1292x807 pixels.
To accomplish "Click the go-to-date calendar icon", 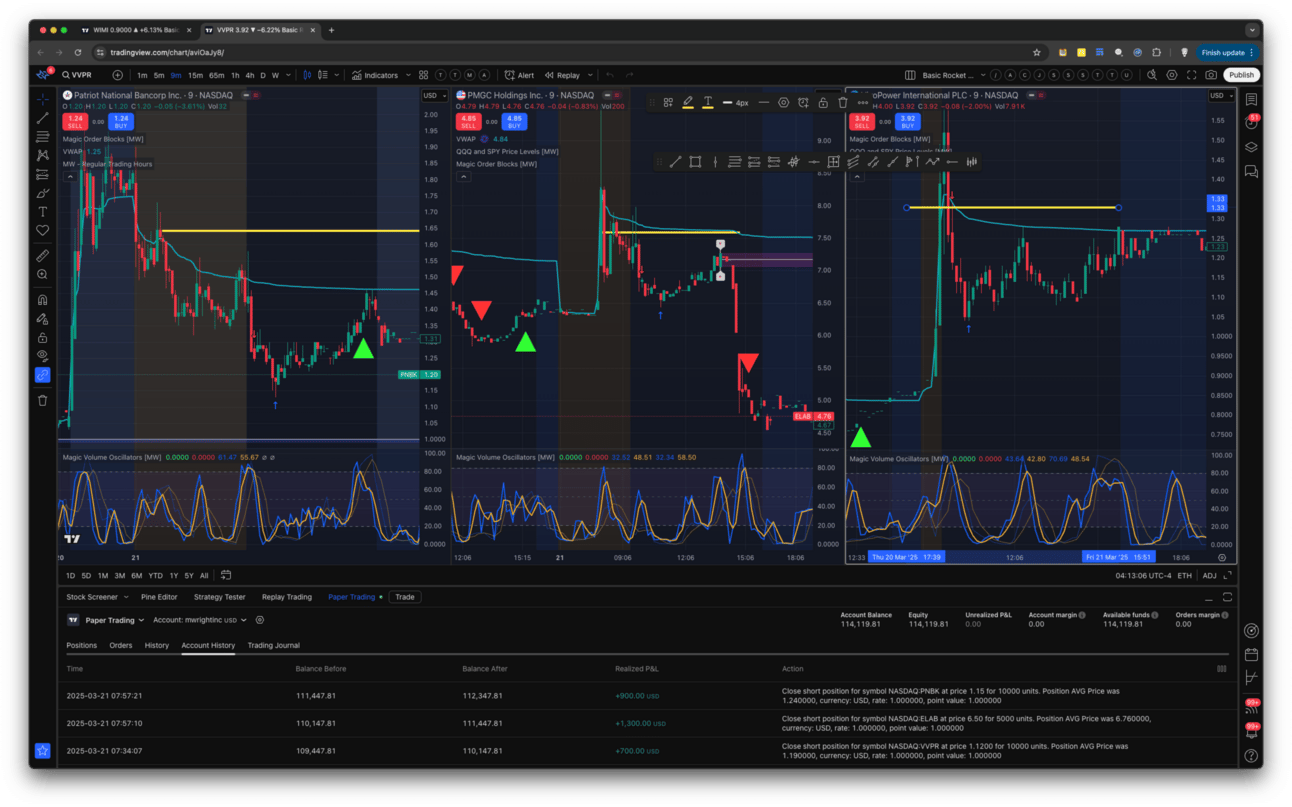I will tap(226, 575).
